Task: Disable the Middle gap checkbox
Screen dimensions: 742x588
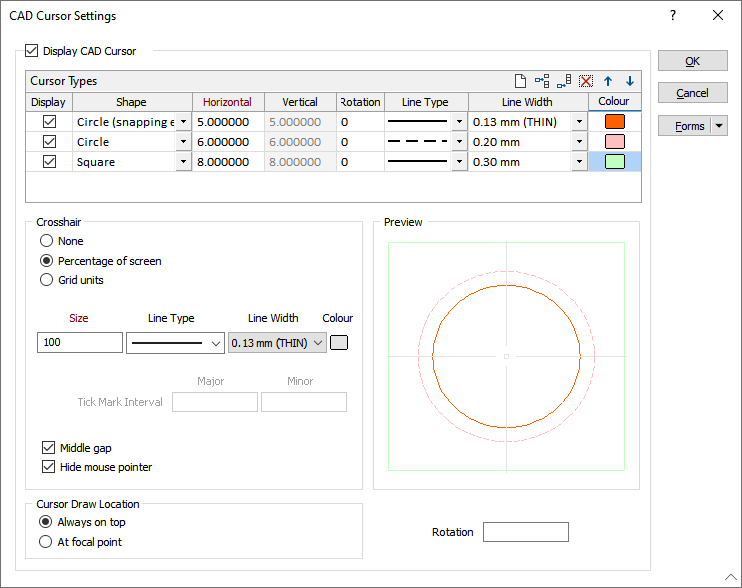Action: [49, 448]
